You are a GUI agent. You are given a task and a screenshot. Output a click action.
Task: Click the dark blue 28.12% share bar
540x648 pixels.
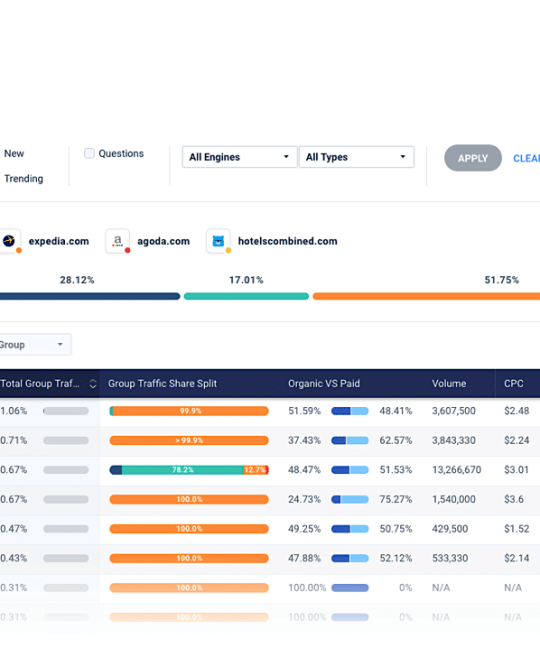coord(90,296)
